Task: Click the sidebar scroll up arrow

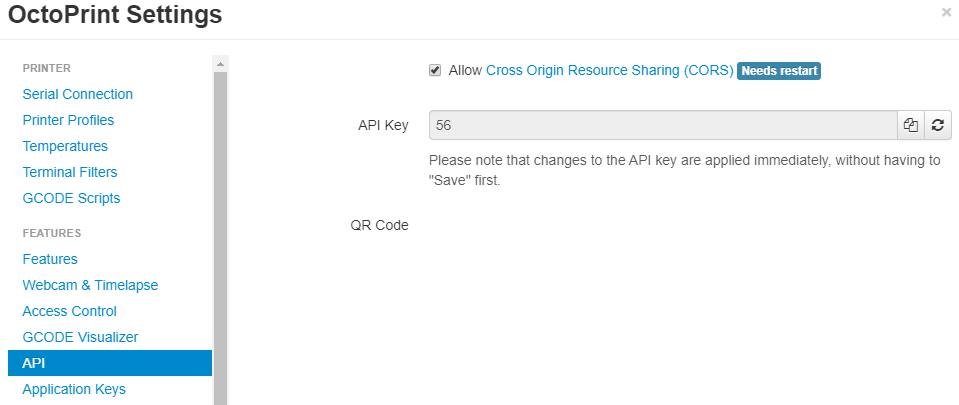Action: pos(220,64)
